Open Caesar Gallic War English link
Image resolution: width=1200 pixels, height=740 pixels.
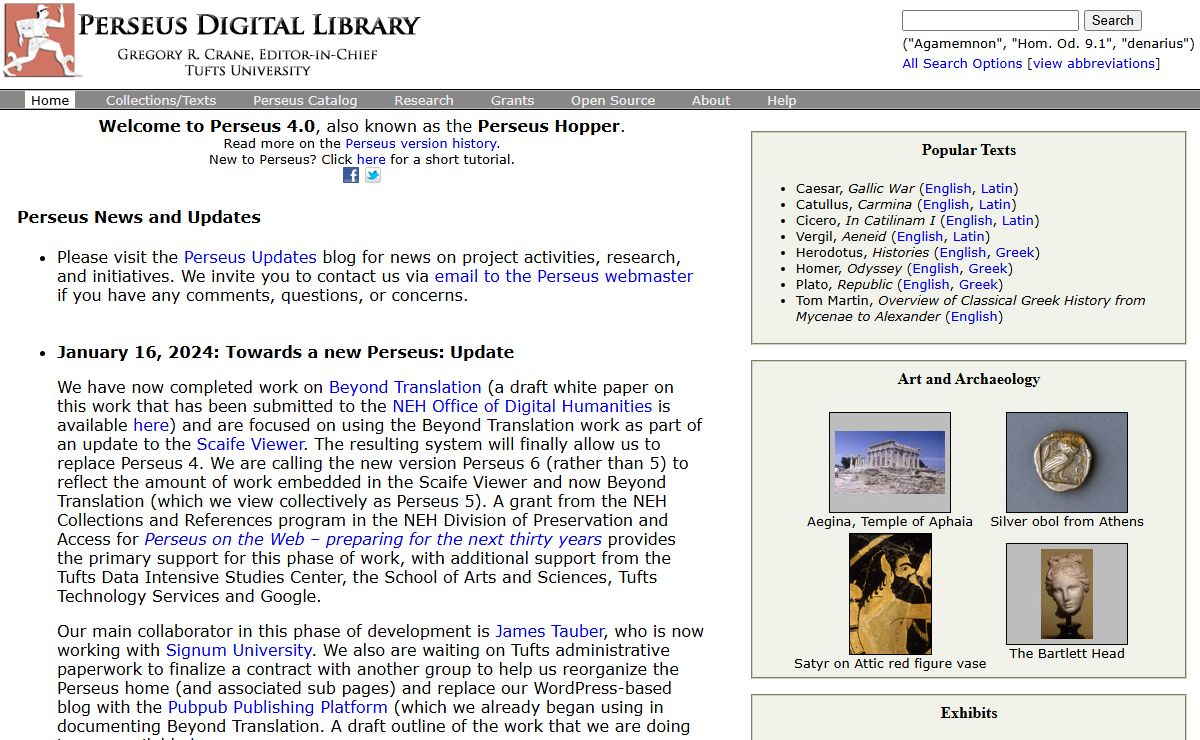[x=948, y=188]
